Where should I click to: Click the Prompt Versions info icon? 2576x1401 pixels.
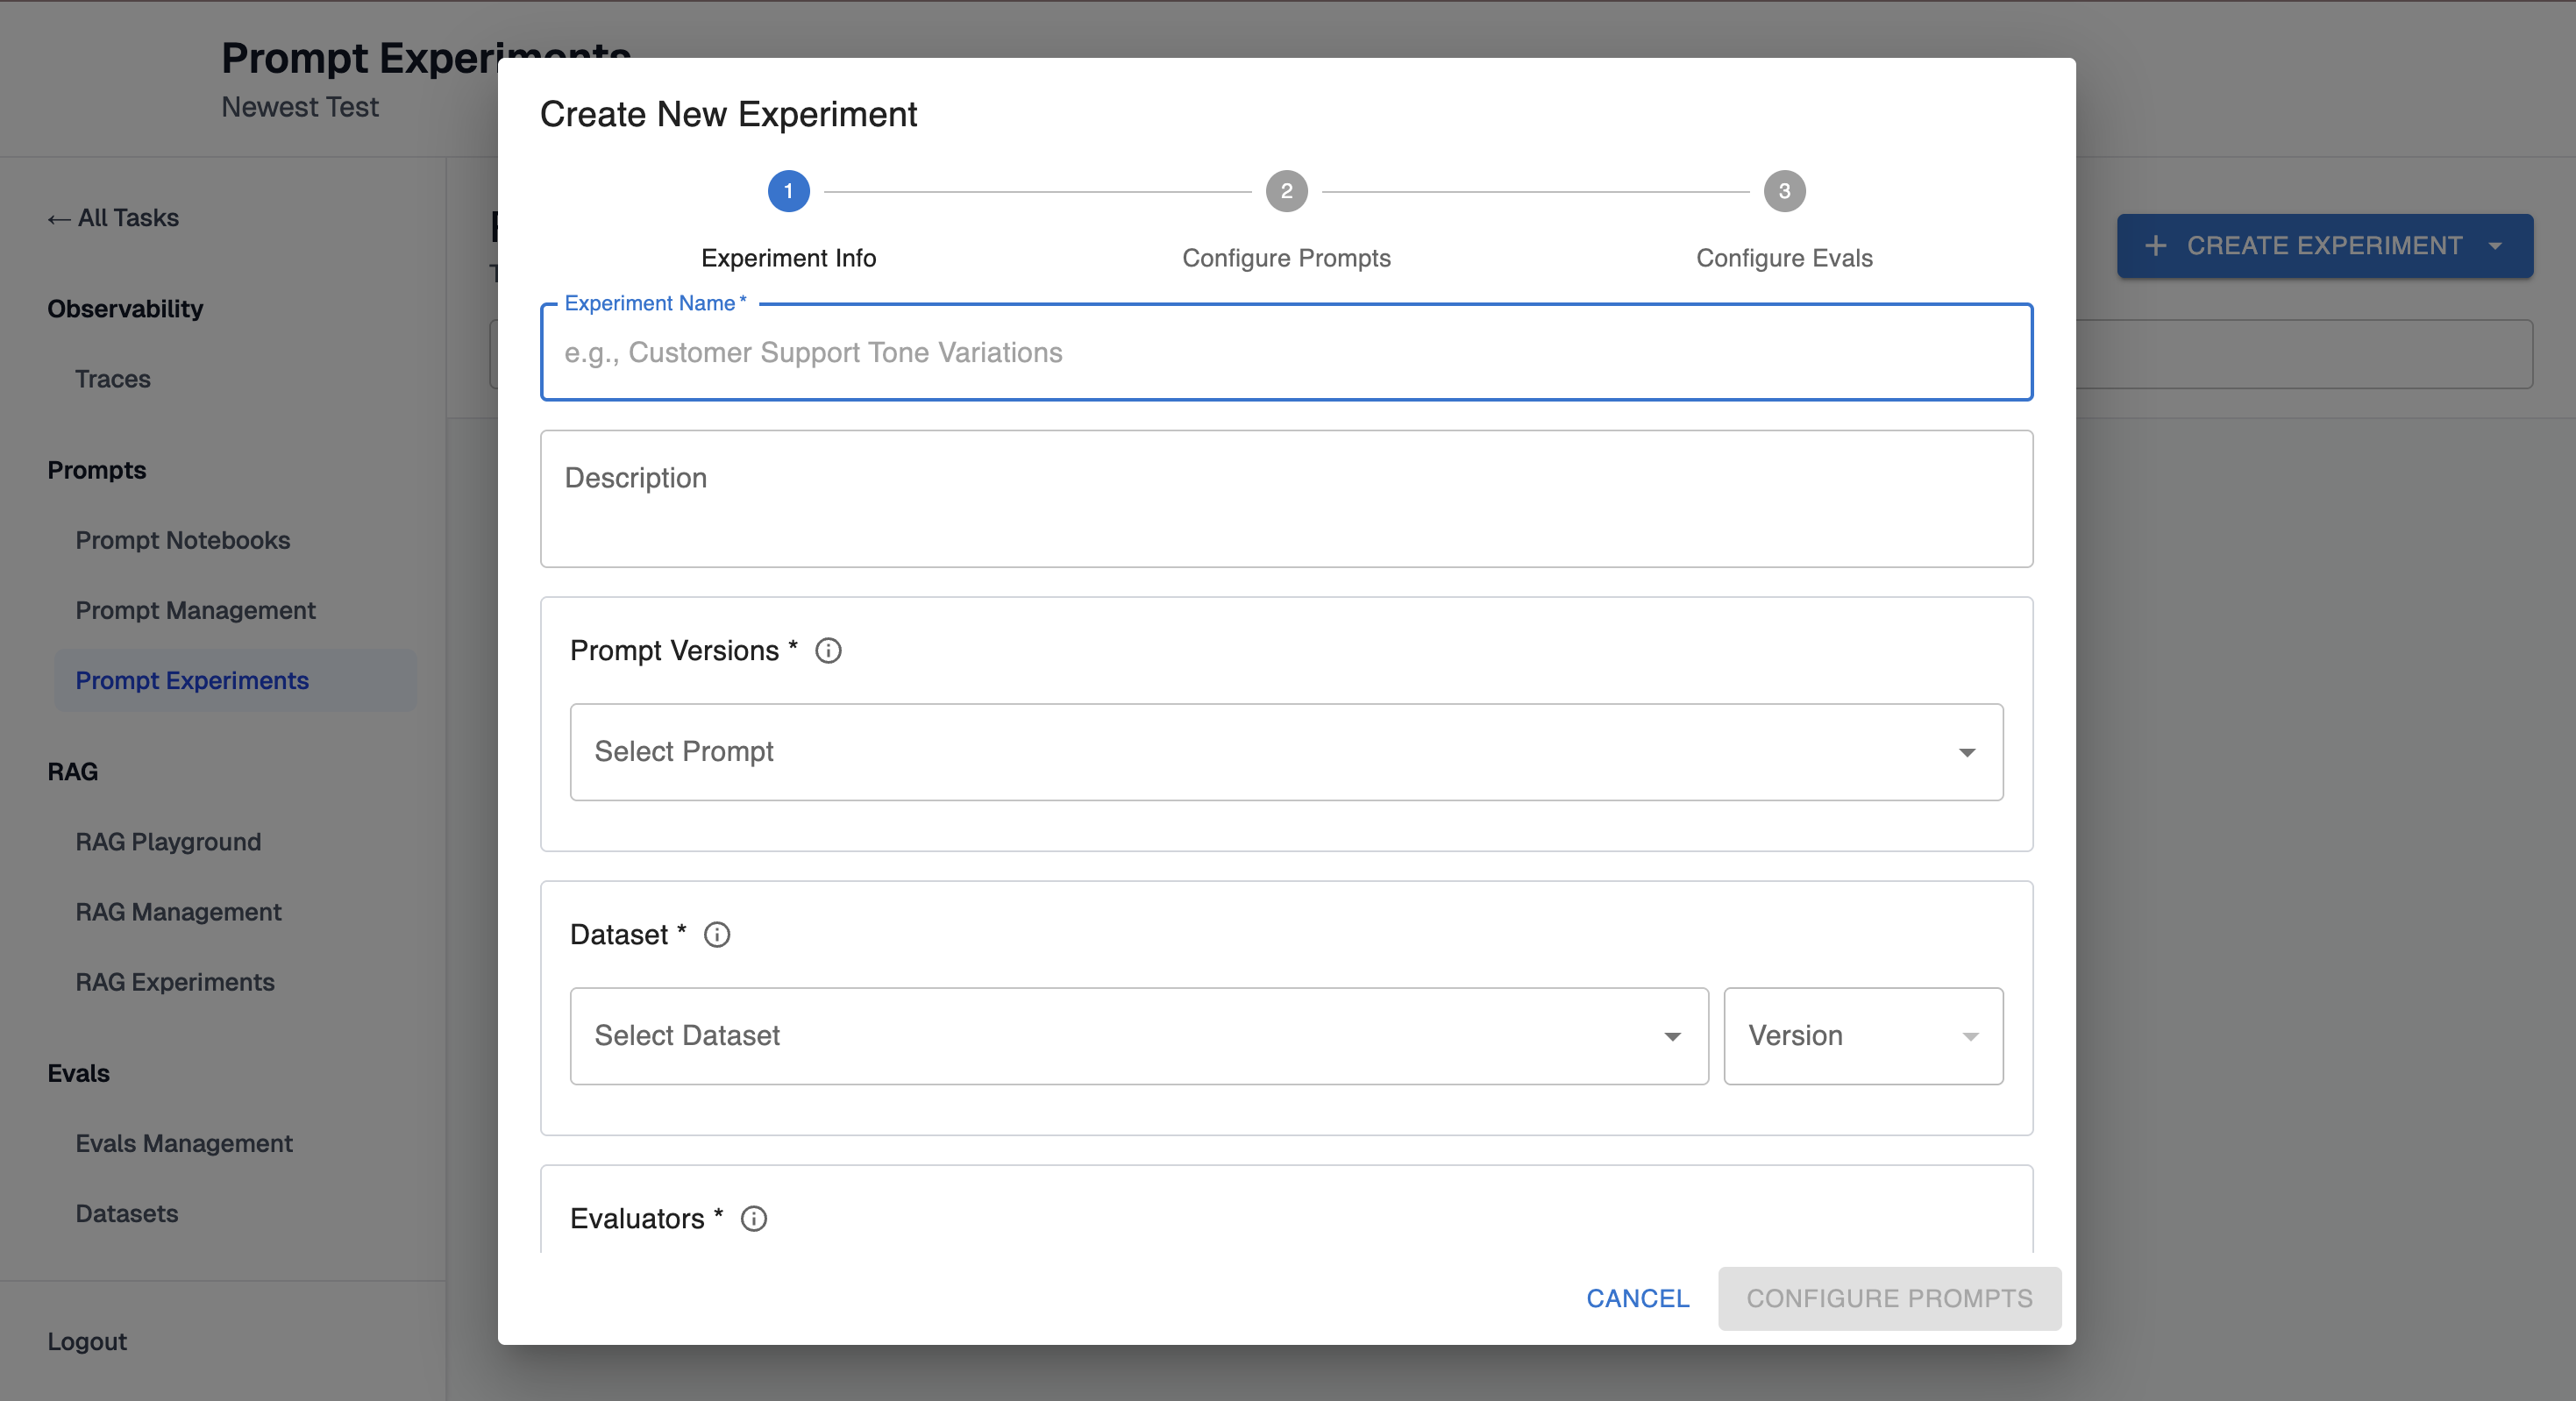click(828, 651)
